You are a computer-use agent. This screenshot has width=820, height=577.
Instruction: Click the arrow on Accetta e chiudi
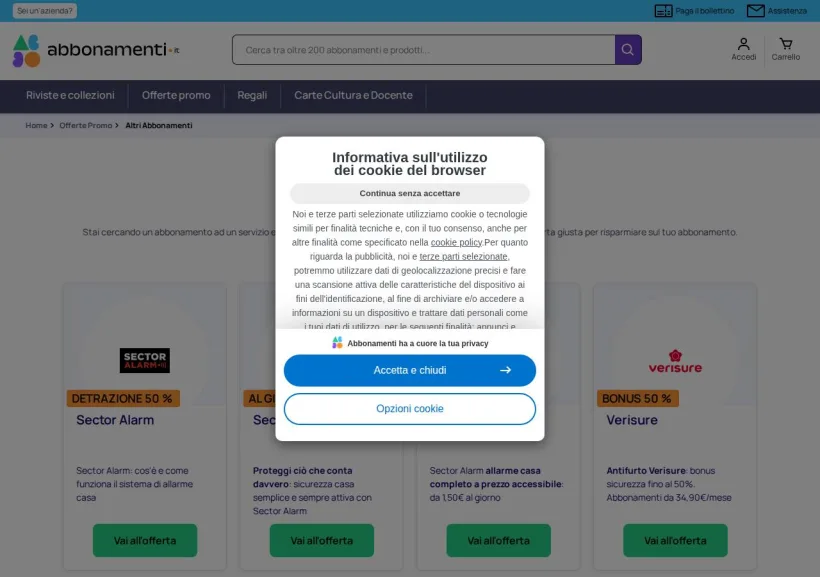pos(505,370)
